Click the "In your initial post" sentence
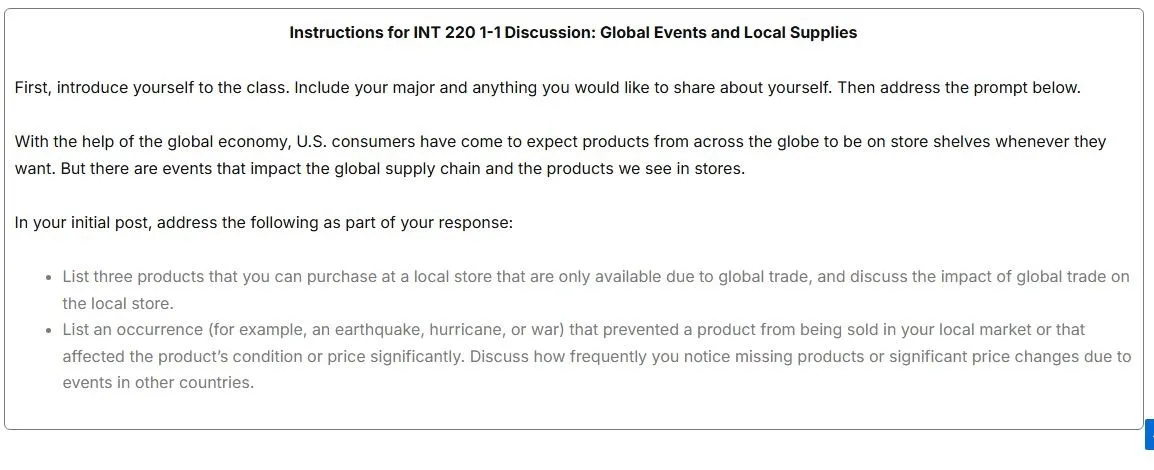 263,222
